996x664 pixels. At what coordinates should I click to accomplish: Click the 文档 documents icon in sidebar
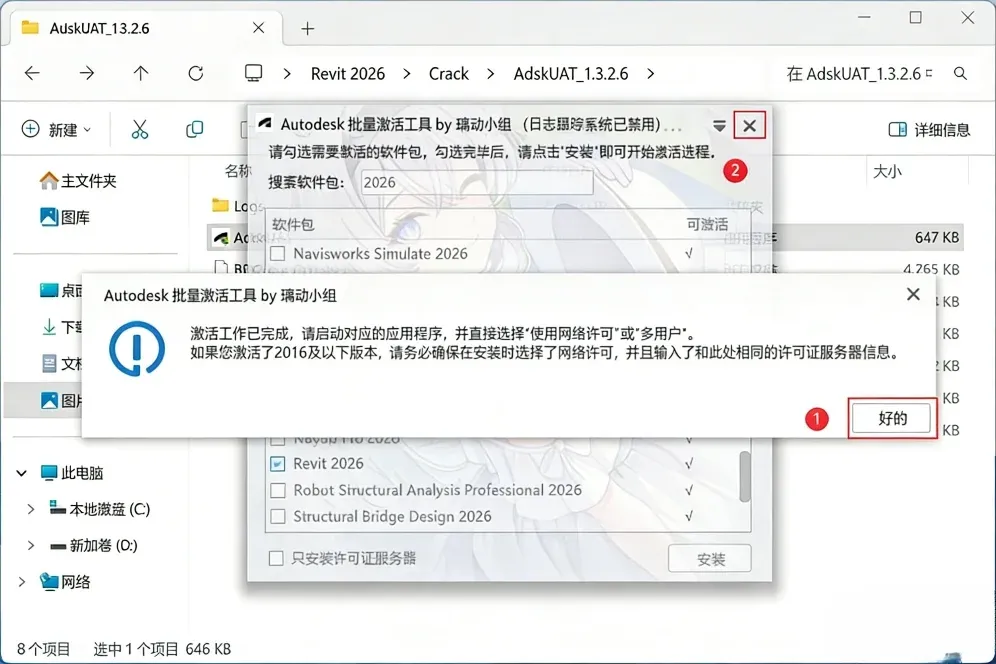click(x=49, y=363)
